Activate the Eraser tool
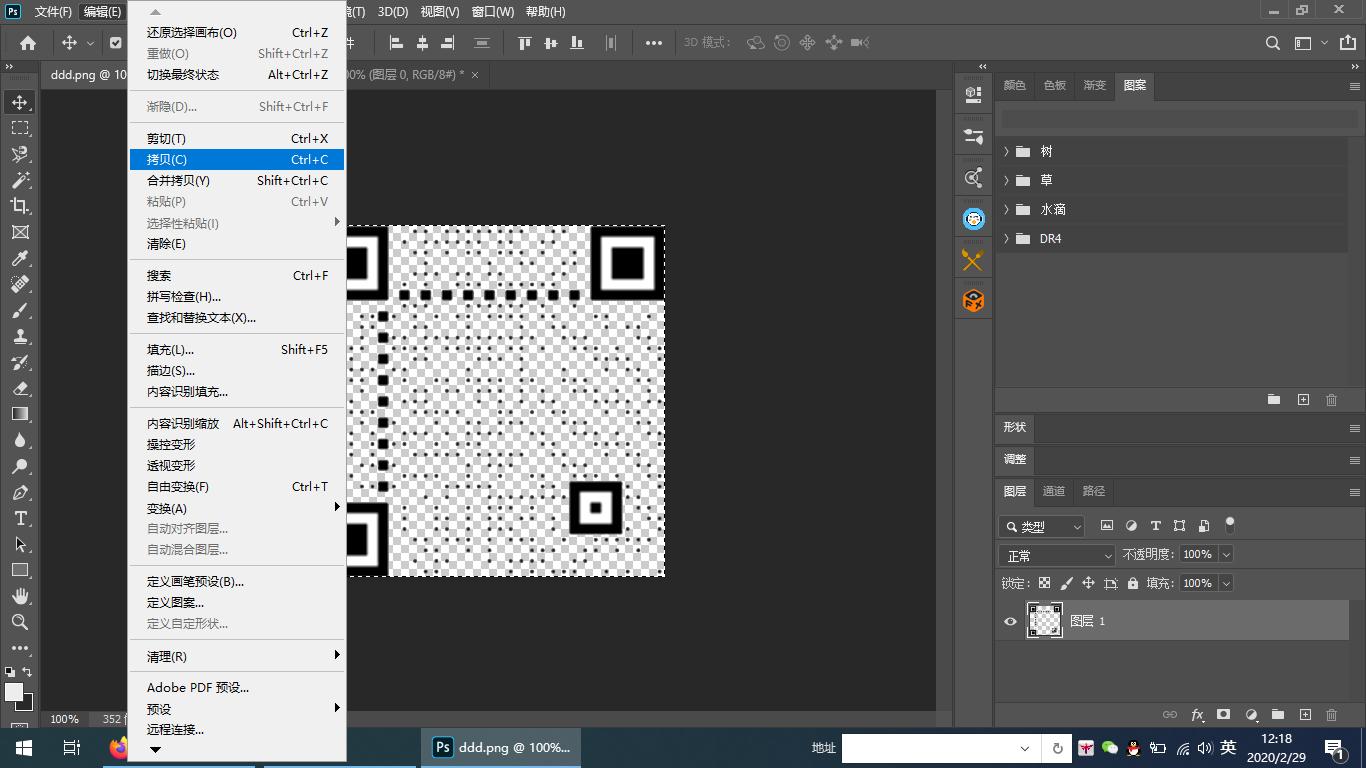The image size is (1366, 768). click(20, 388)
